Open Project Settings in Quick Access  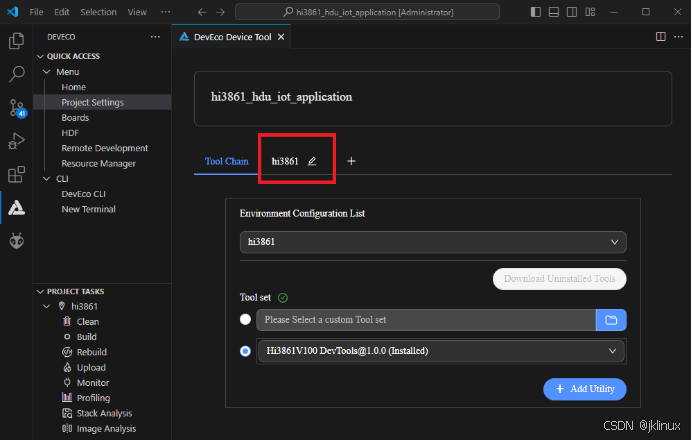click(x=93, y=102)
